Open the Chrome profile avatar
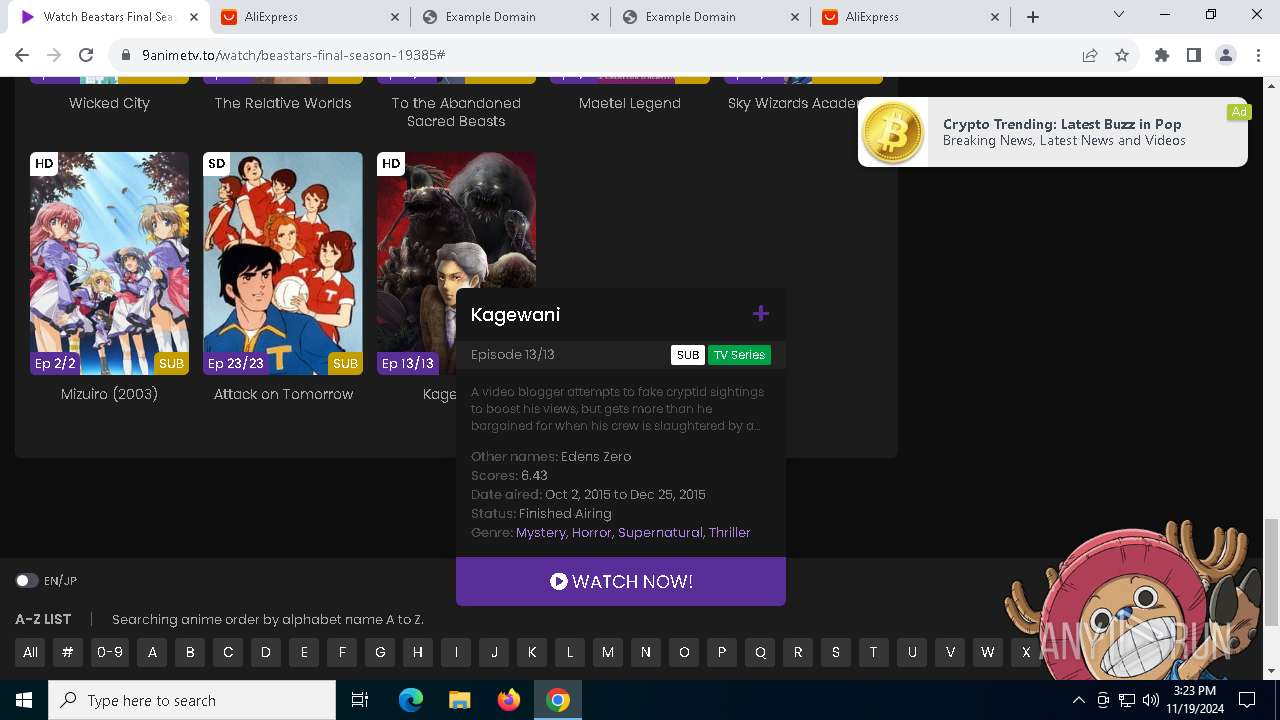 pyautogui.click(x=1226, y=55)
